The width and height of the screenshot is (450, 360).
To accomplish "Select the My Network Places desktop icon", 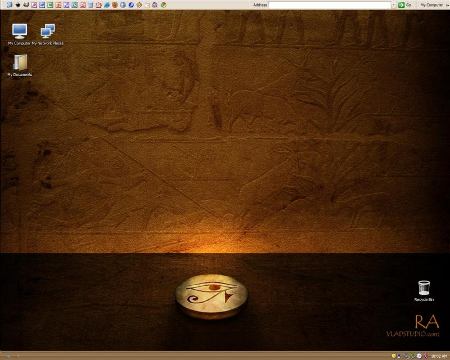I will click(48, 34).
